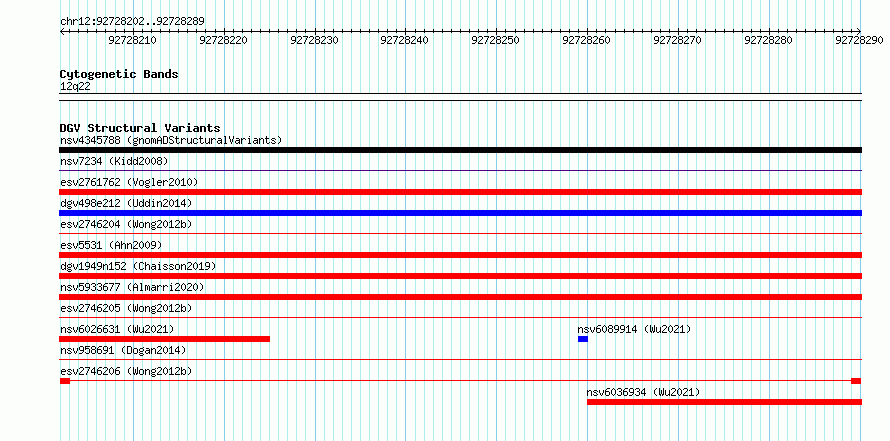
Task: Select the short red nsv6026631 bar
Action: 165,339
